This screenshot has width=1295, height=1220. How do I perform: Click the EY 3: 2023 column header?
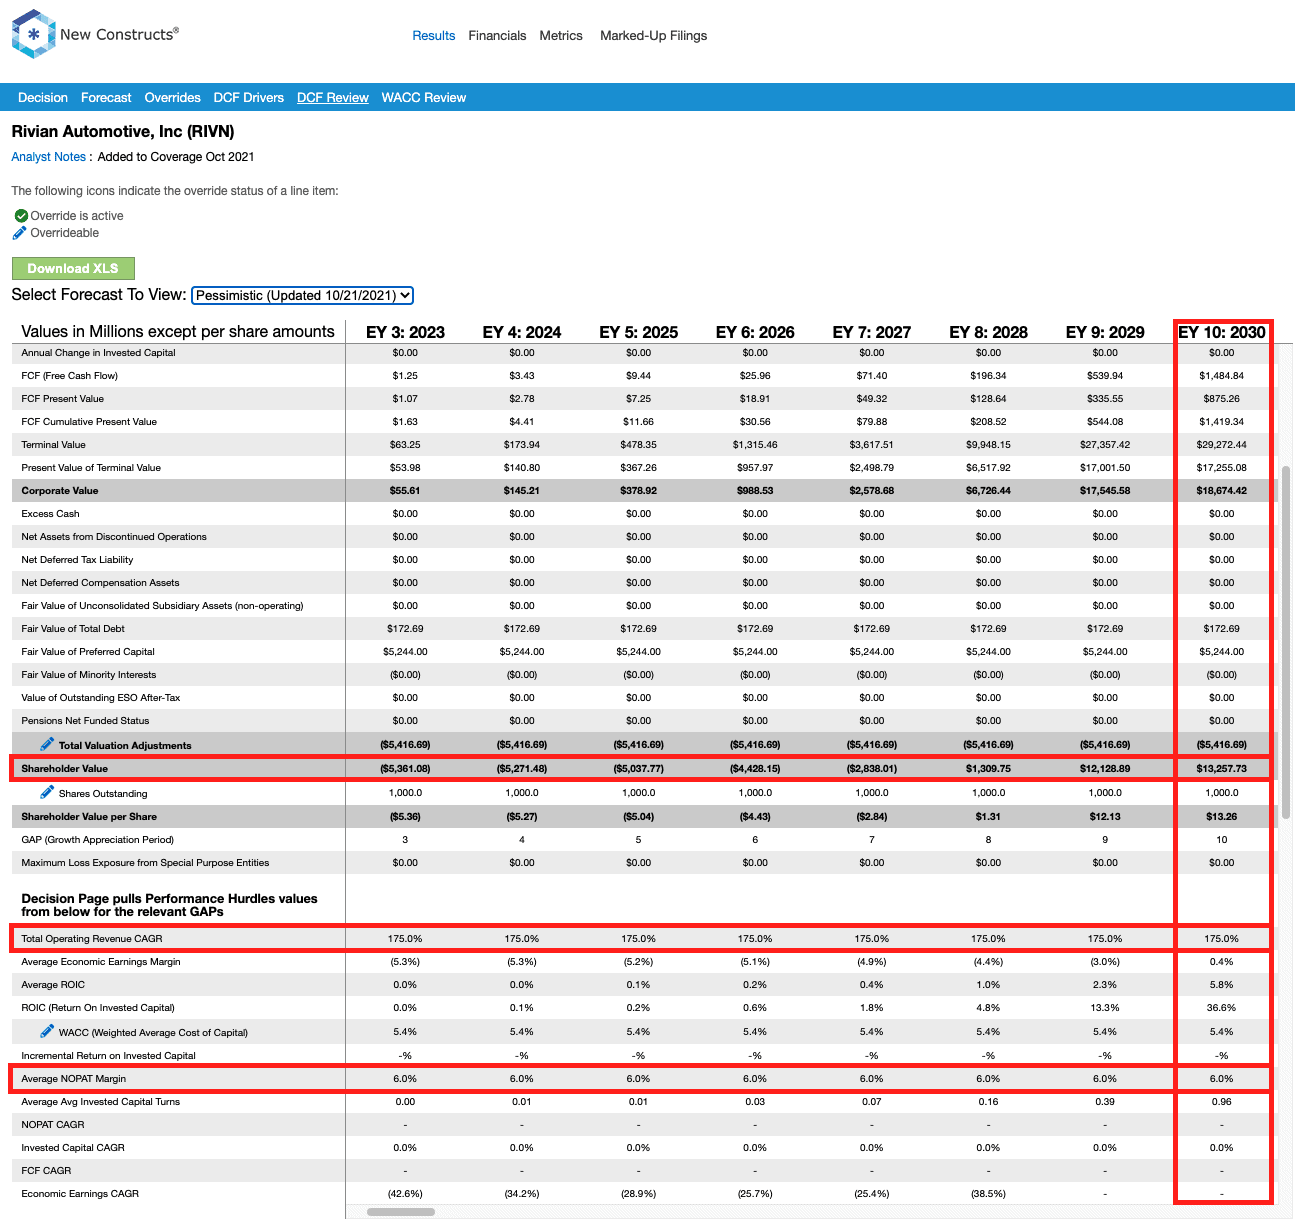coord(405,332)
